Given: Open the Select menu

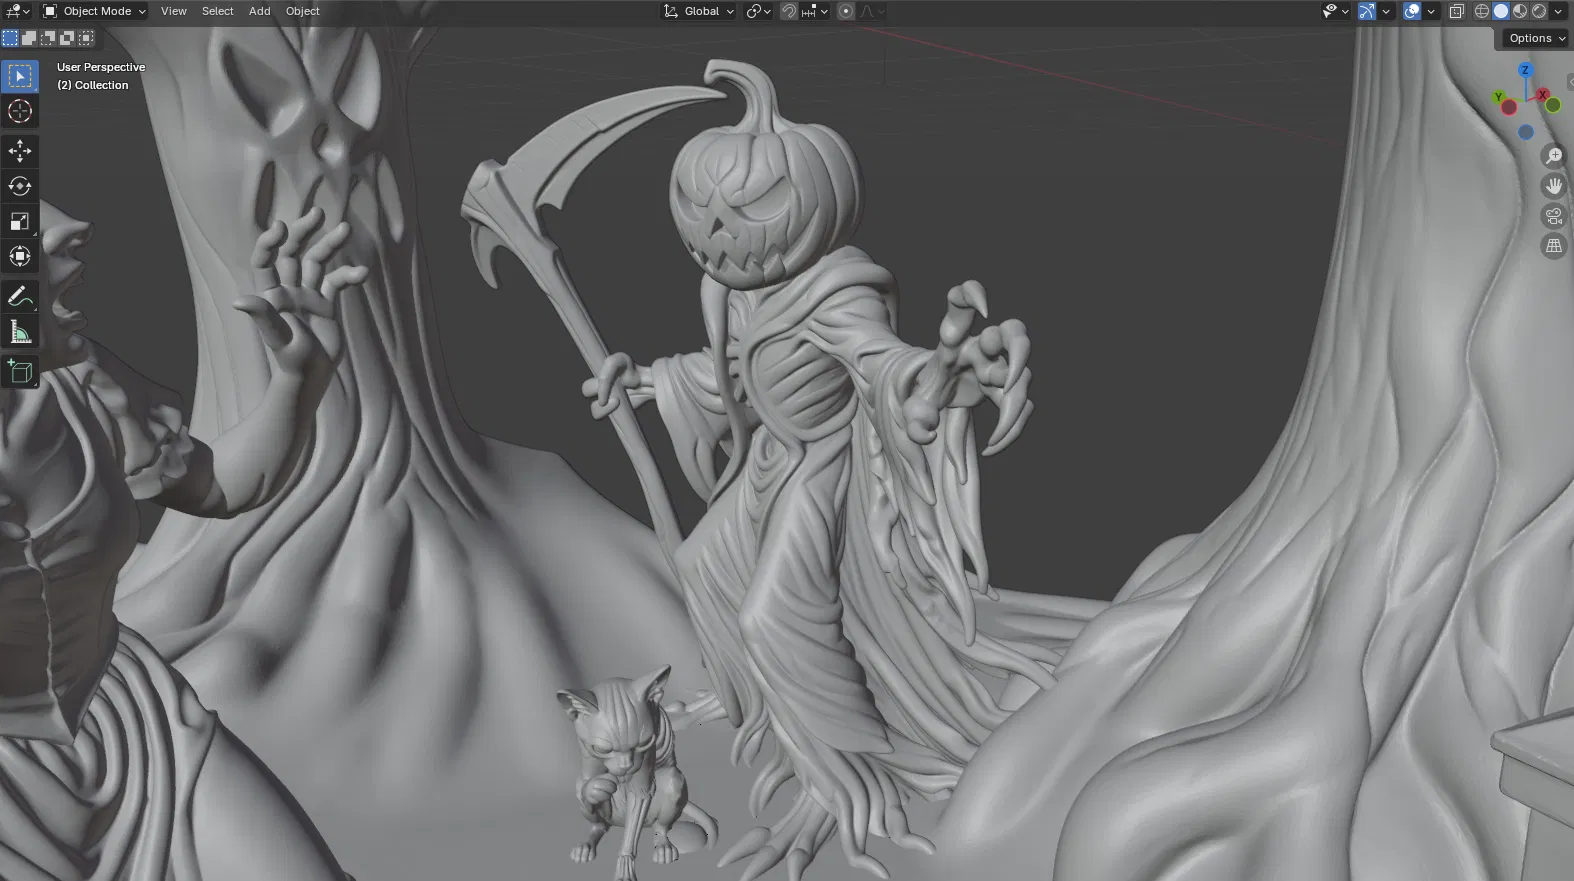Looking at the screenshot, I should coord(218,11).
